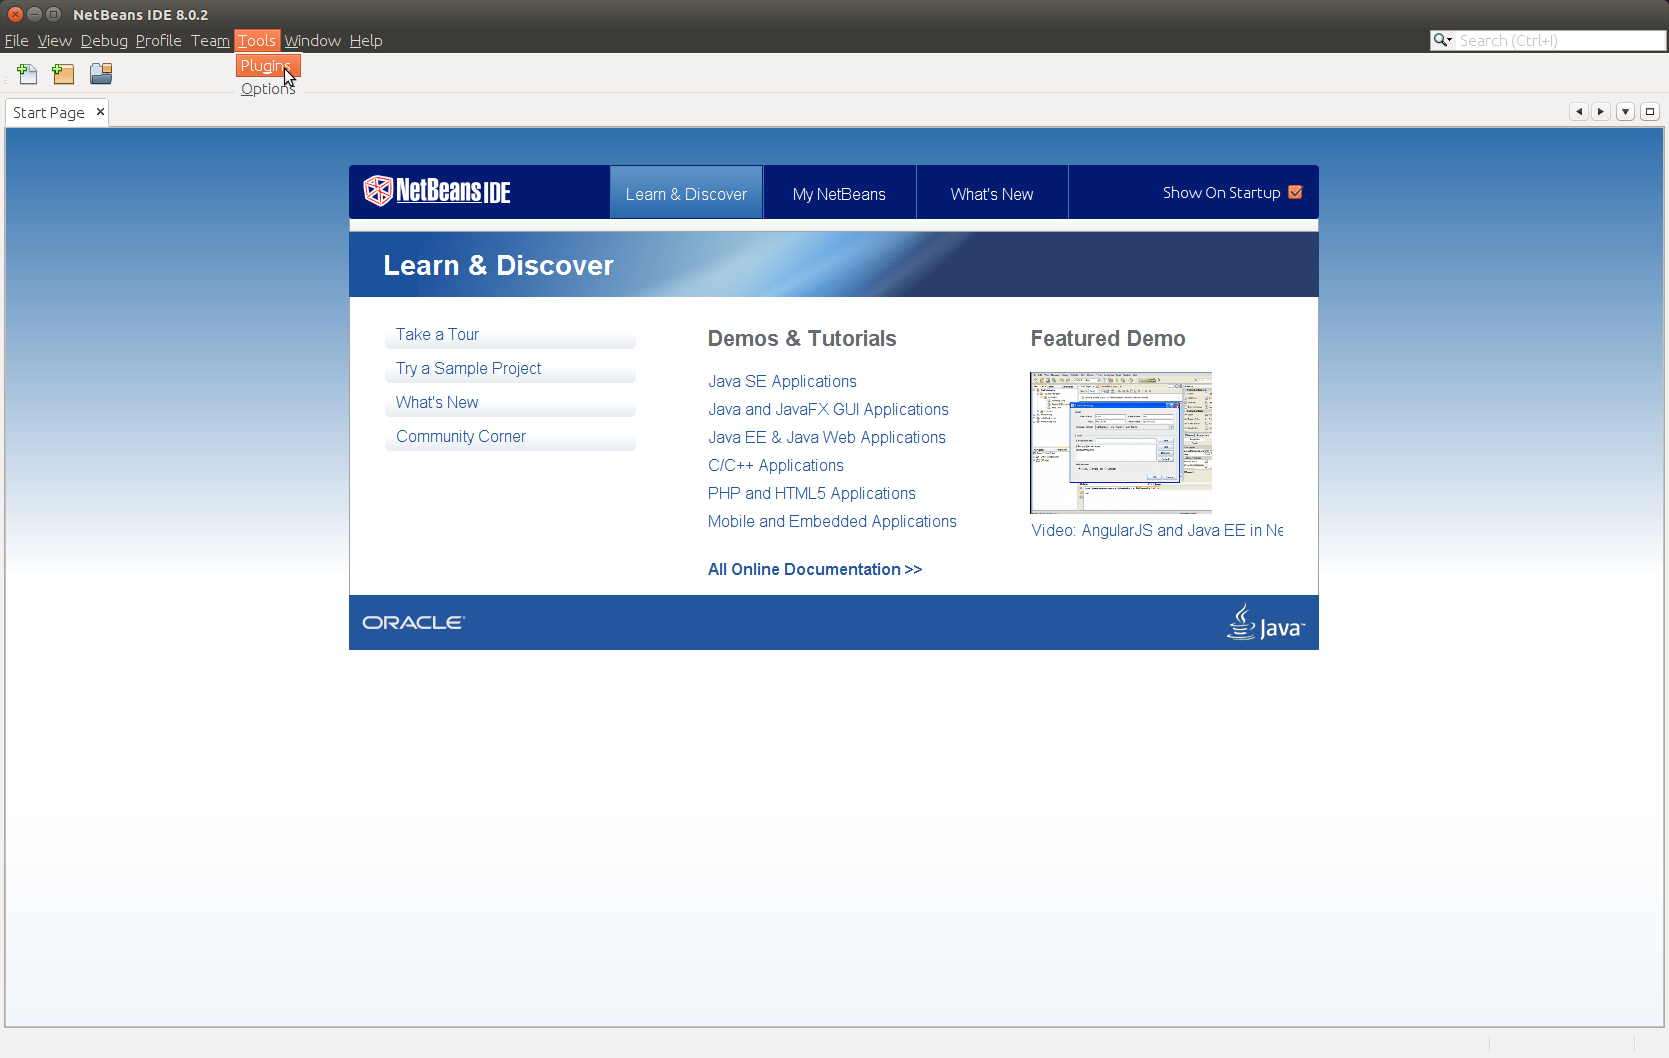Switch to the What's New tab
Screen dimensions: 1669x1058
click(x=992, y=193)
